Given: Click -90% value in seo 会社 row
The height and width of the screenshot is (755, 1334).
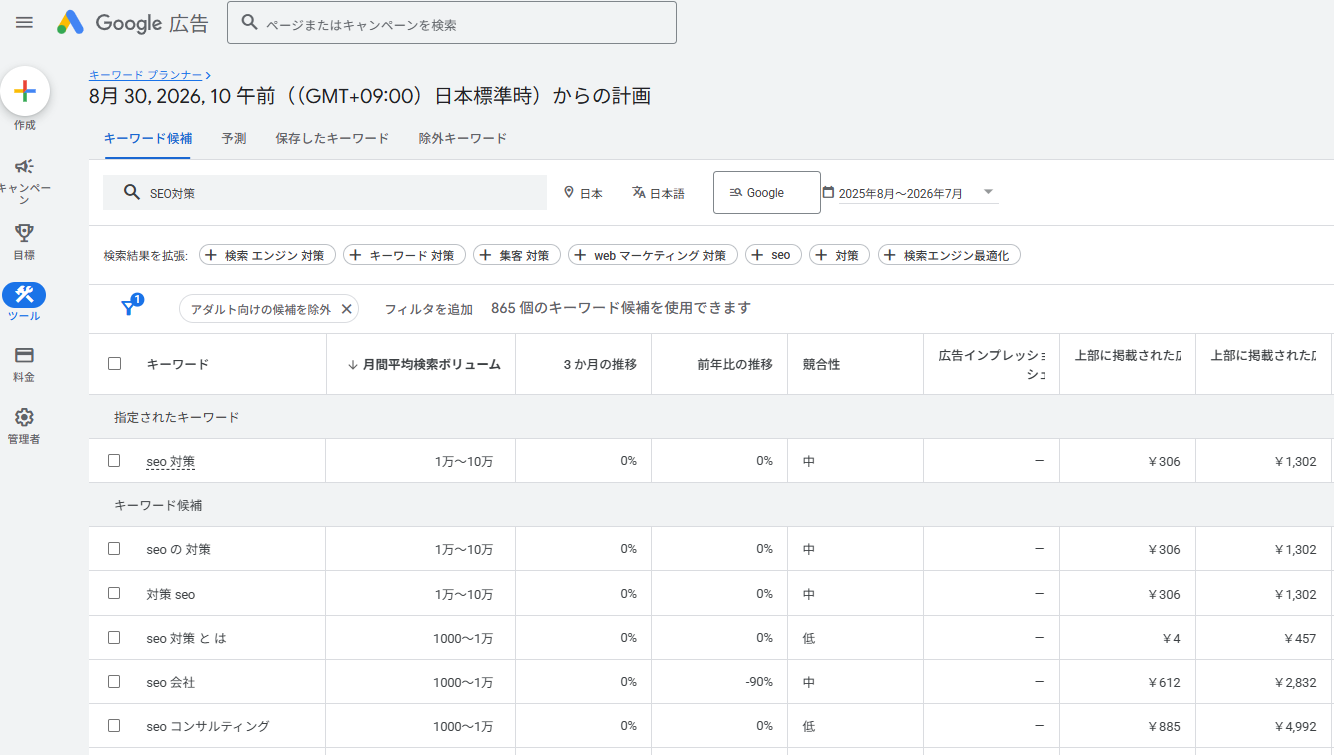Looking at the screenshot, I should point(759,682).
